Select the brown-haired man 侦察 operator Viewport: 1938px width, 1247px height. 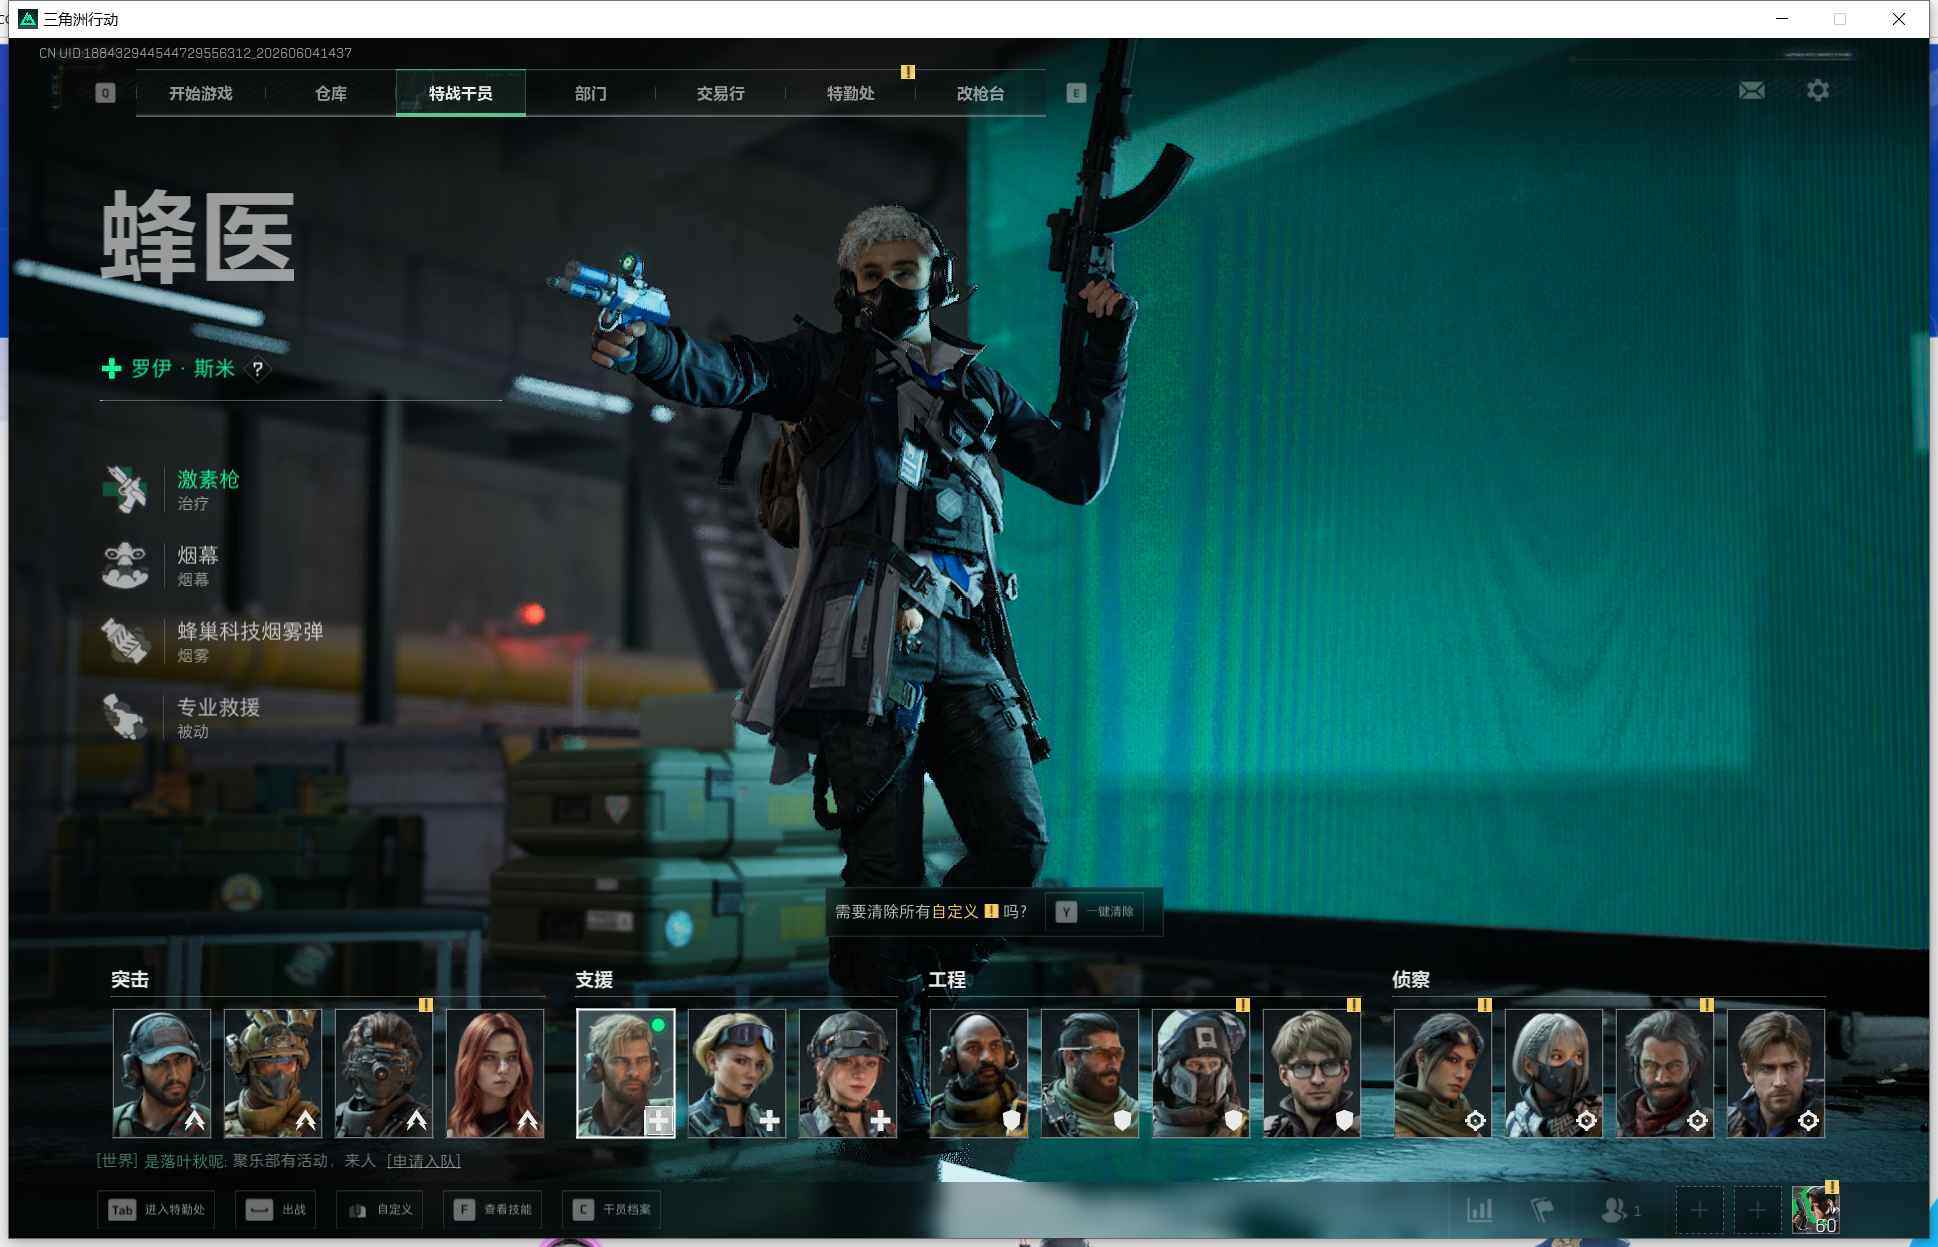tap(1776, 1073)
